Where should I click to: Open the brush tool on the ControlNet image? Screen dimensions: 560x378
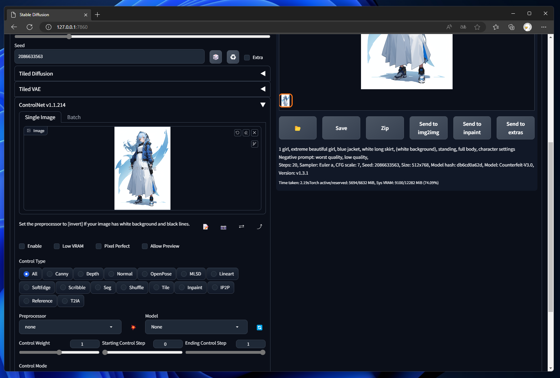[255, 144]
